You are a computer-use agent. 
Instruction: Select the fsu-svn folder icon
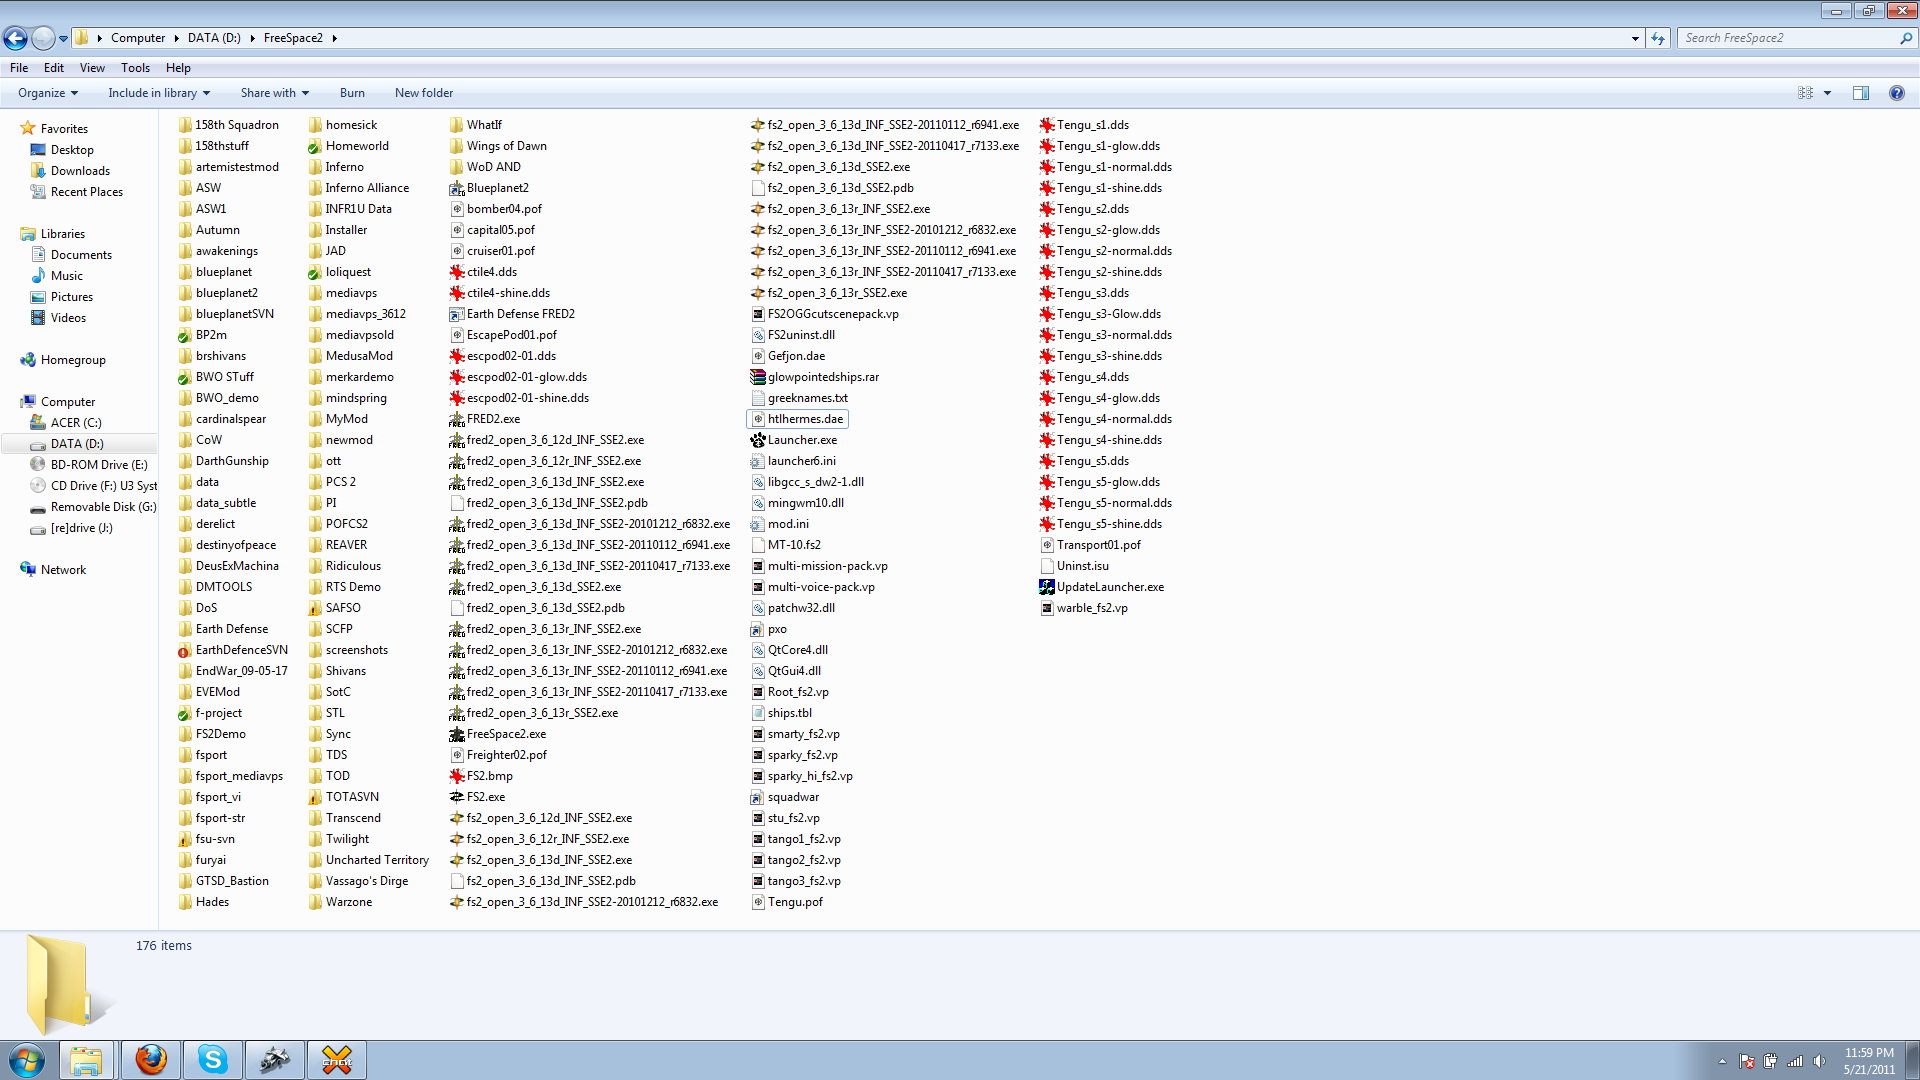pyautogui.click(x=185, y=839)
